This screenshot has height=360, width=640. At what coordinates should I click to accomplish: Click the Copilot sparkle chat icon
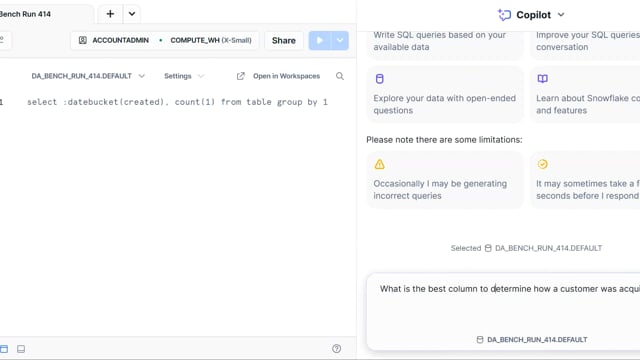click(x=504, y=15)
